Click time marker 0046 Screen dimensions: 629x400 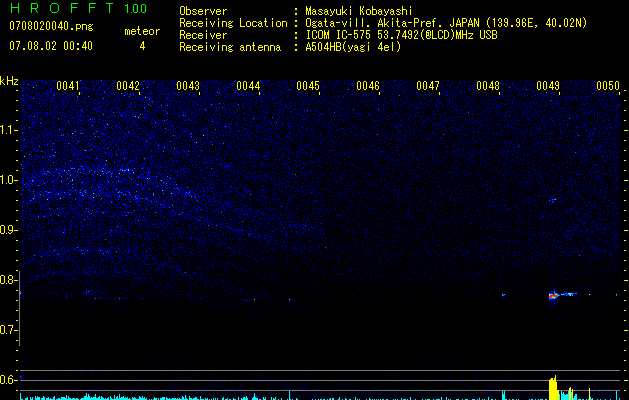coord(368,86)
